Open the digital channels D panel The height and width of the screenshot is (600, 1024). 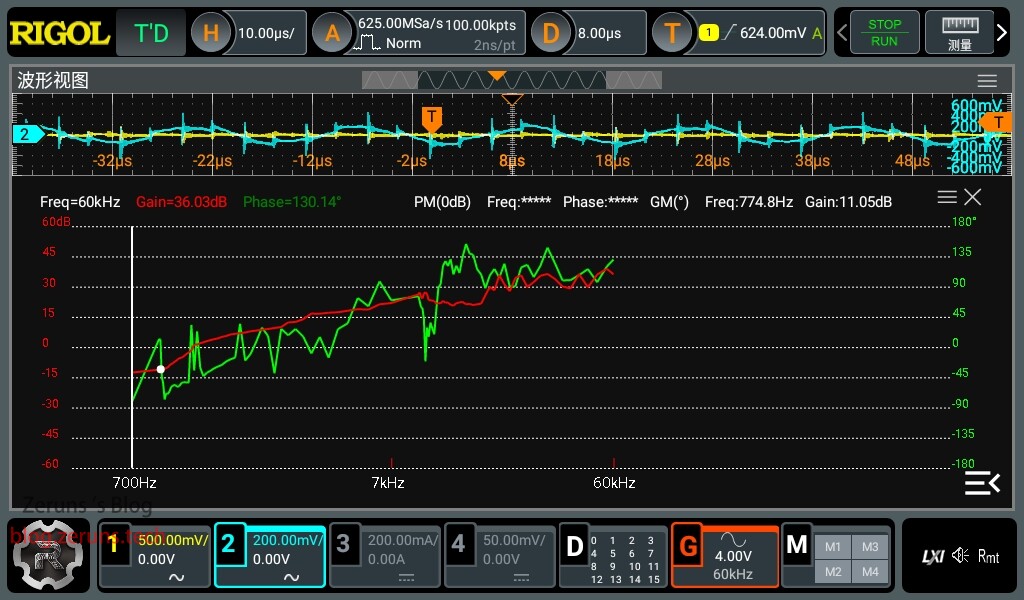[574, 547]
